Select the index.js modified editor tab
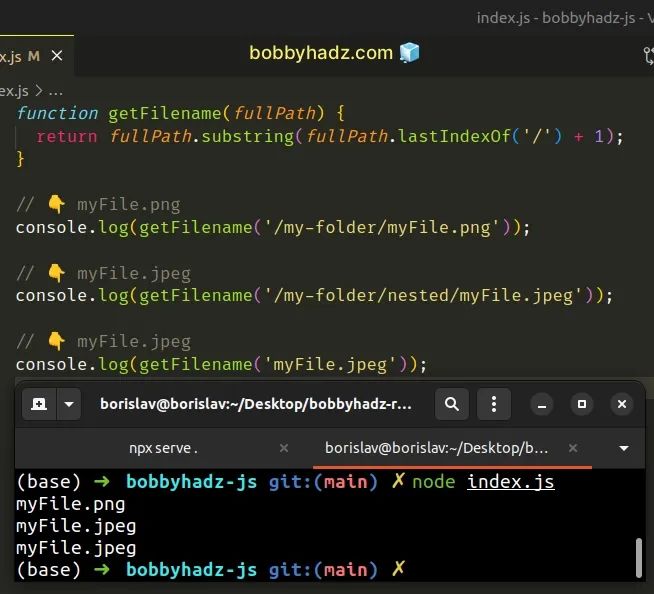Screen dimensions: 654x594 (37, 55)
